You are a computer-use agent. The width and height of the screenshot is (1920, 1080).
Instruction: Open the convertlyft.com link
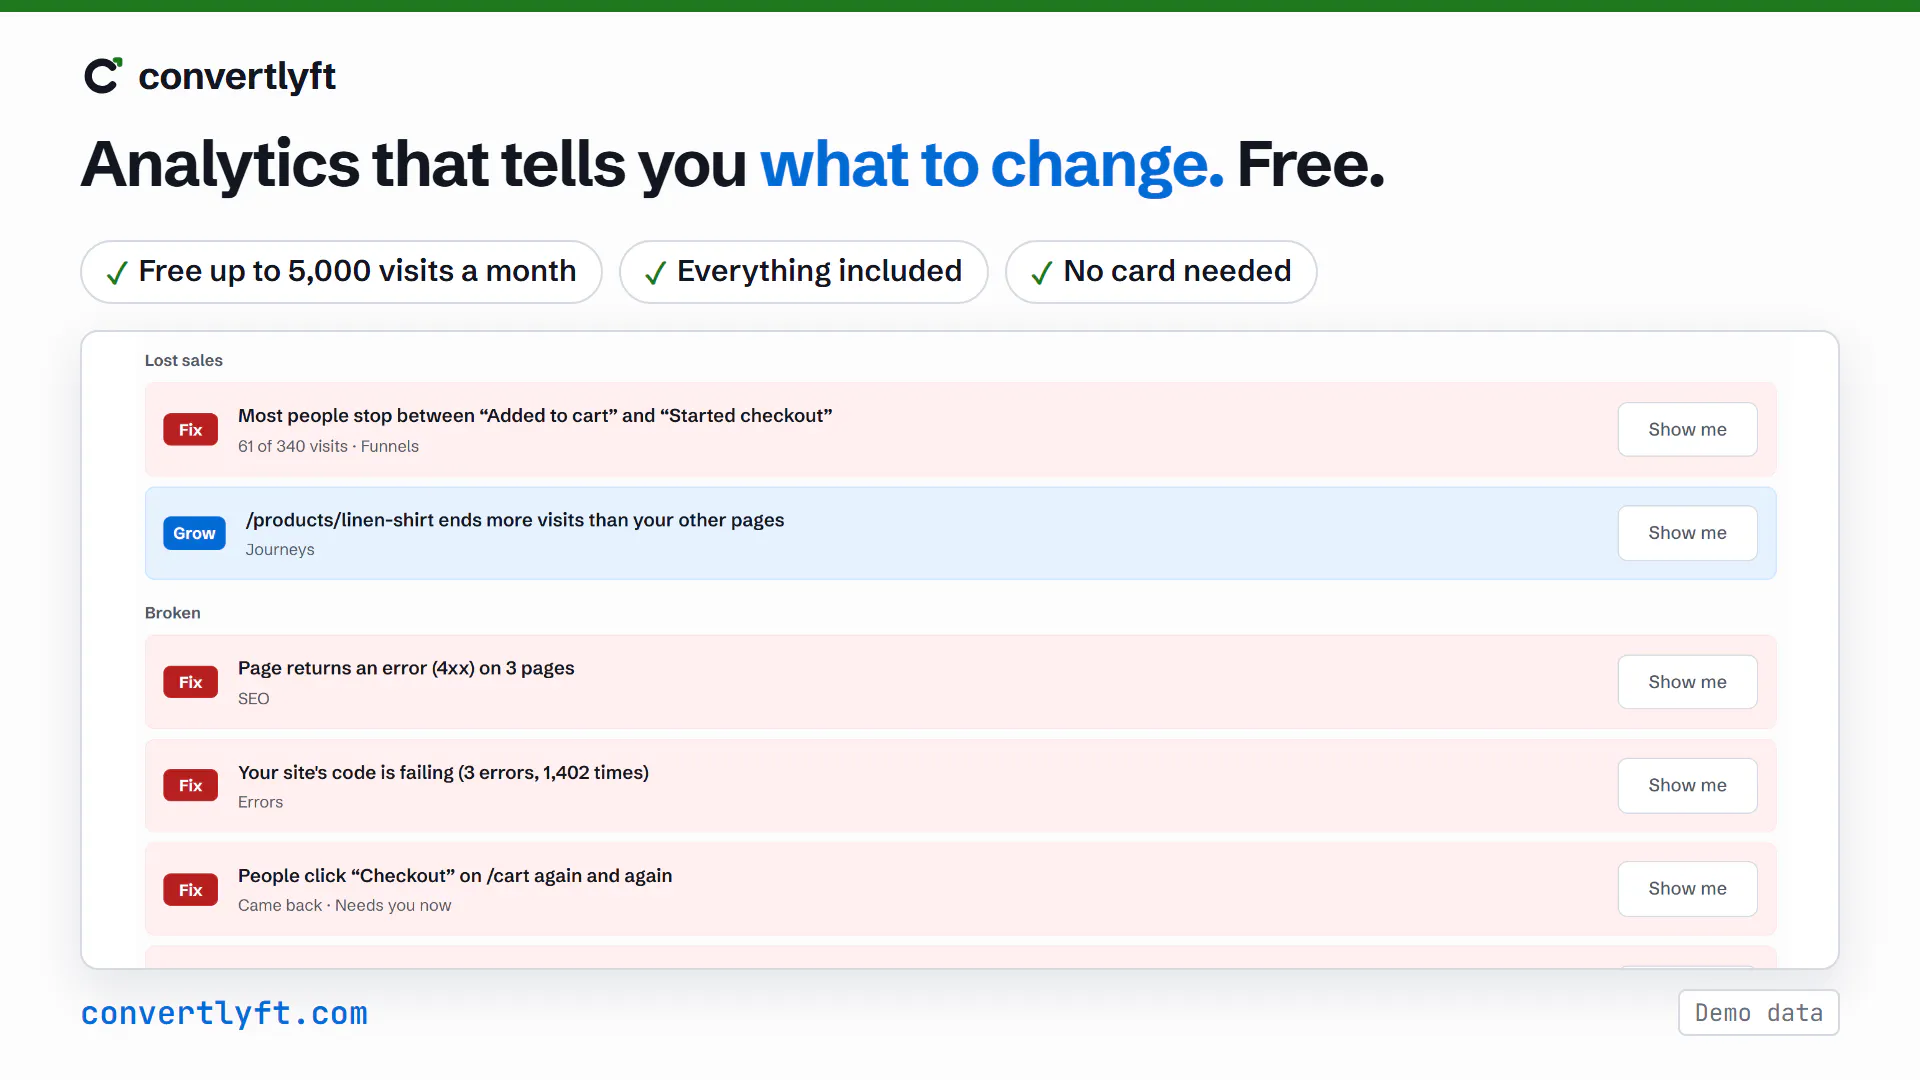tap(224, 1013)
